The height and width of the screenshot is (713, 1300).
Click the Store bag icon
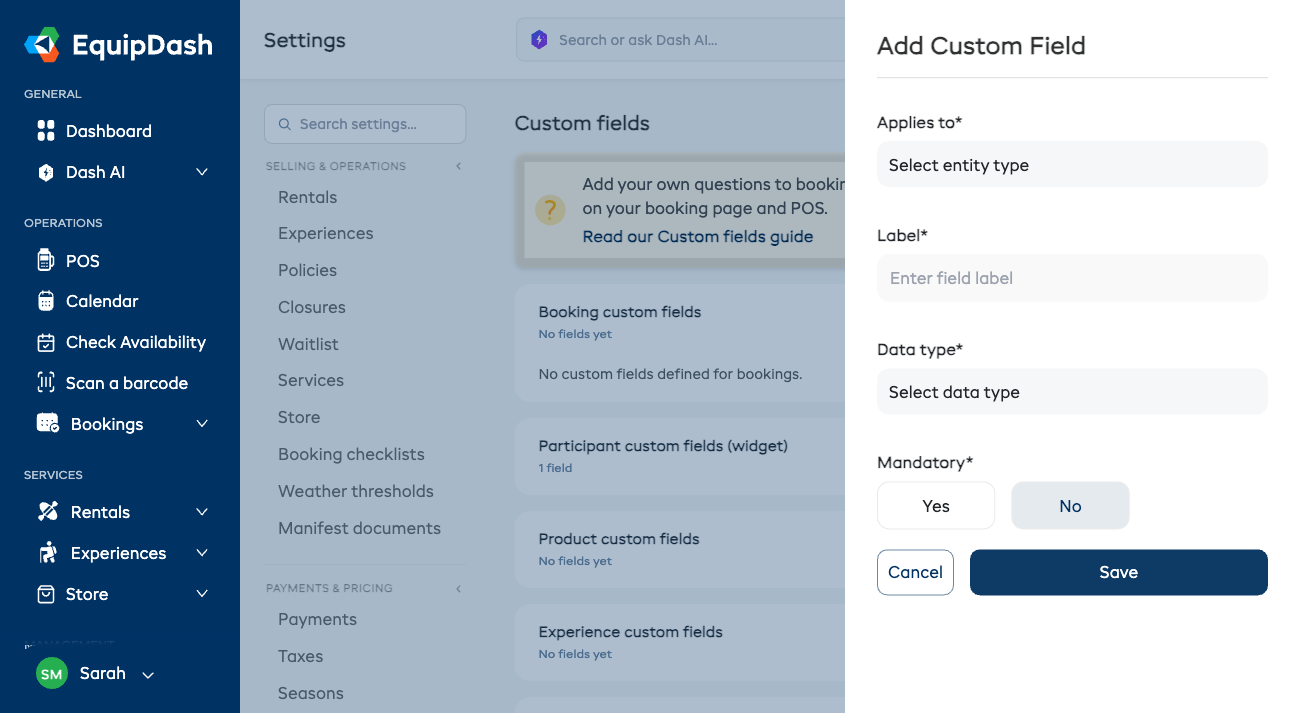45,594
